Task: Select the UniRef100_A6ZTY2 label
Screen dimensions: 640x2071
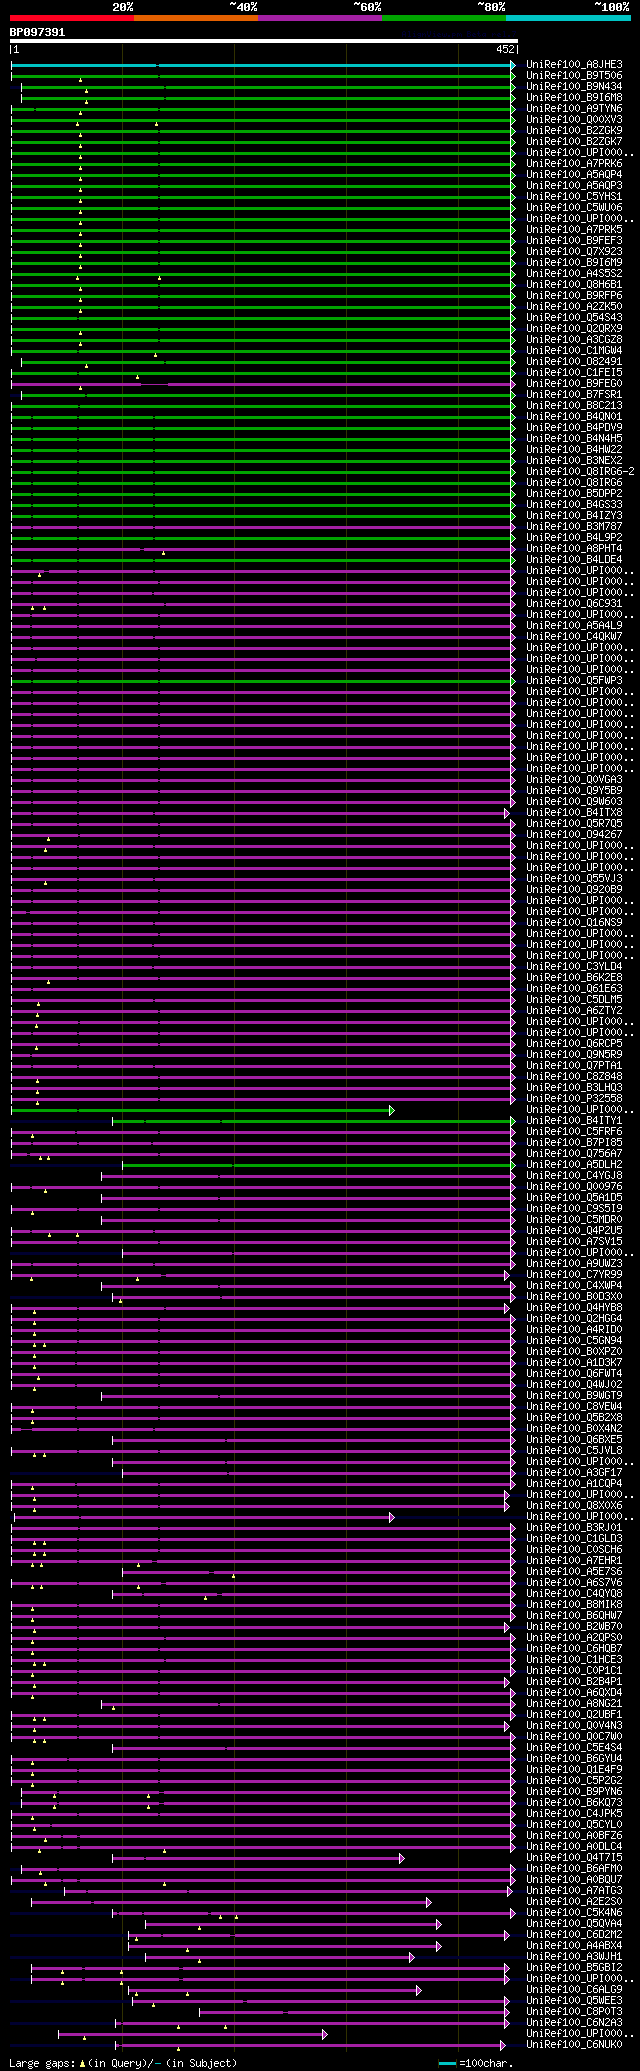Action: coord(574,1011)
